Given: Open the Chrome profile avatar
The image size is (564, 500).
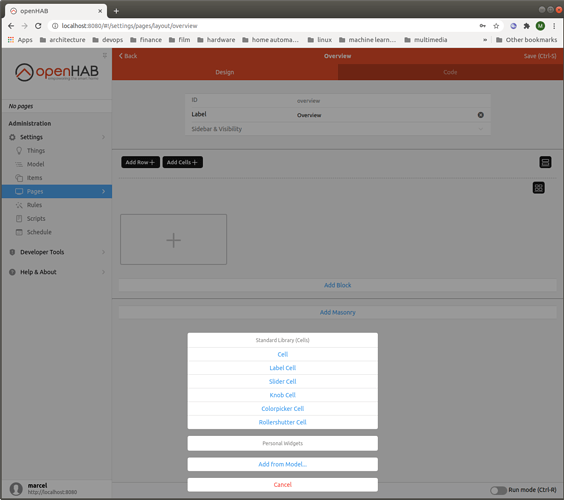Looking at the screenshot, I should 540,26.
